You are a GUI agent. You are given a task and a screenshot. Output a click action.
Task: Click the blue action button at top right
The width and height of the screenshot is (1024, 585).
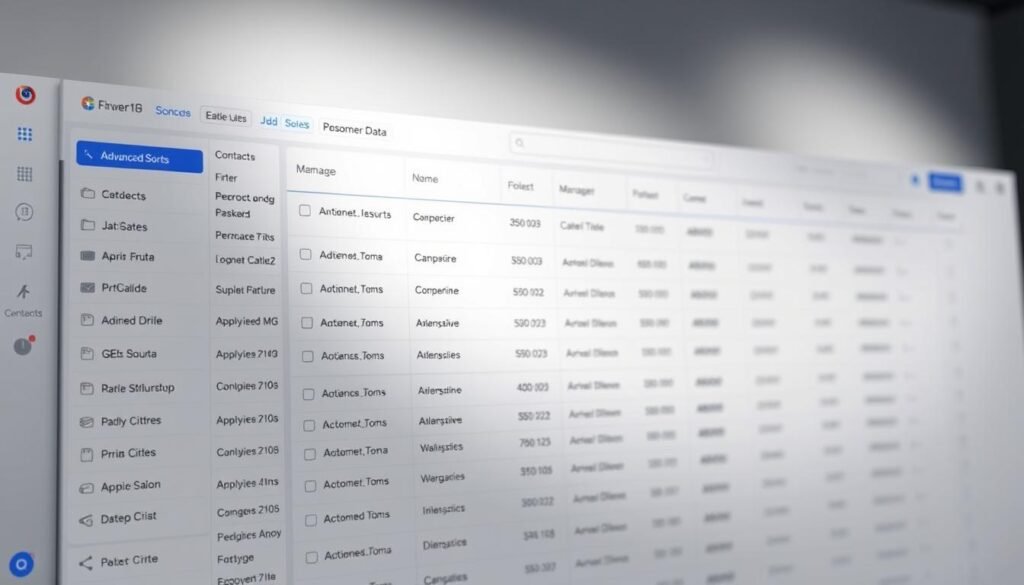946,182
